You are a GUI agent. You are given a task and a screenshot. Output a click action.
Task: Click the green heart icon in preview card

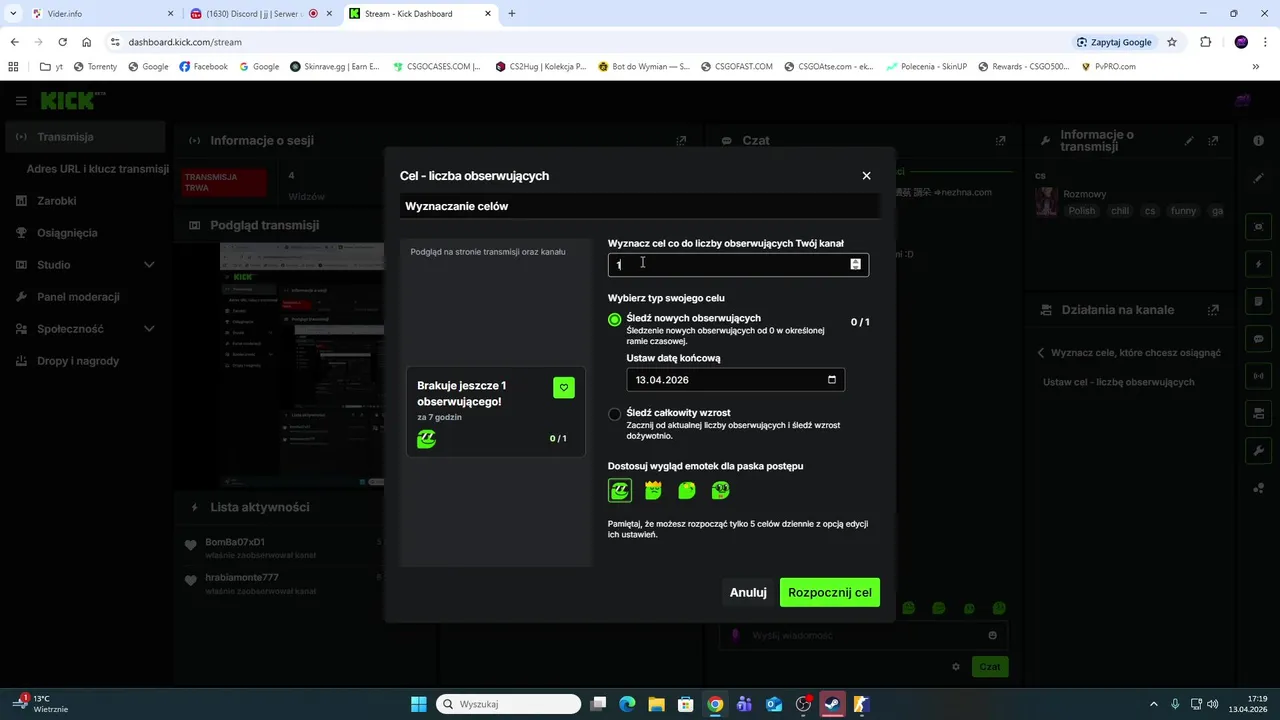pos(564,388)
